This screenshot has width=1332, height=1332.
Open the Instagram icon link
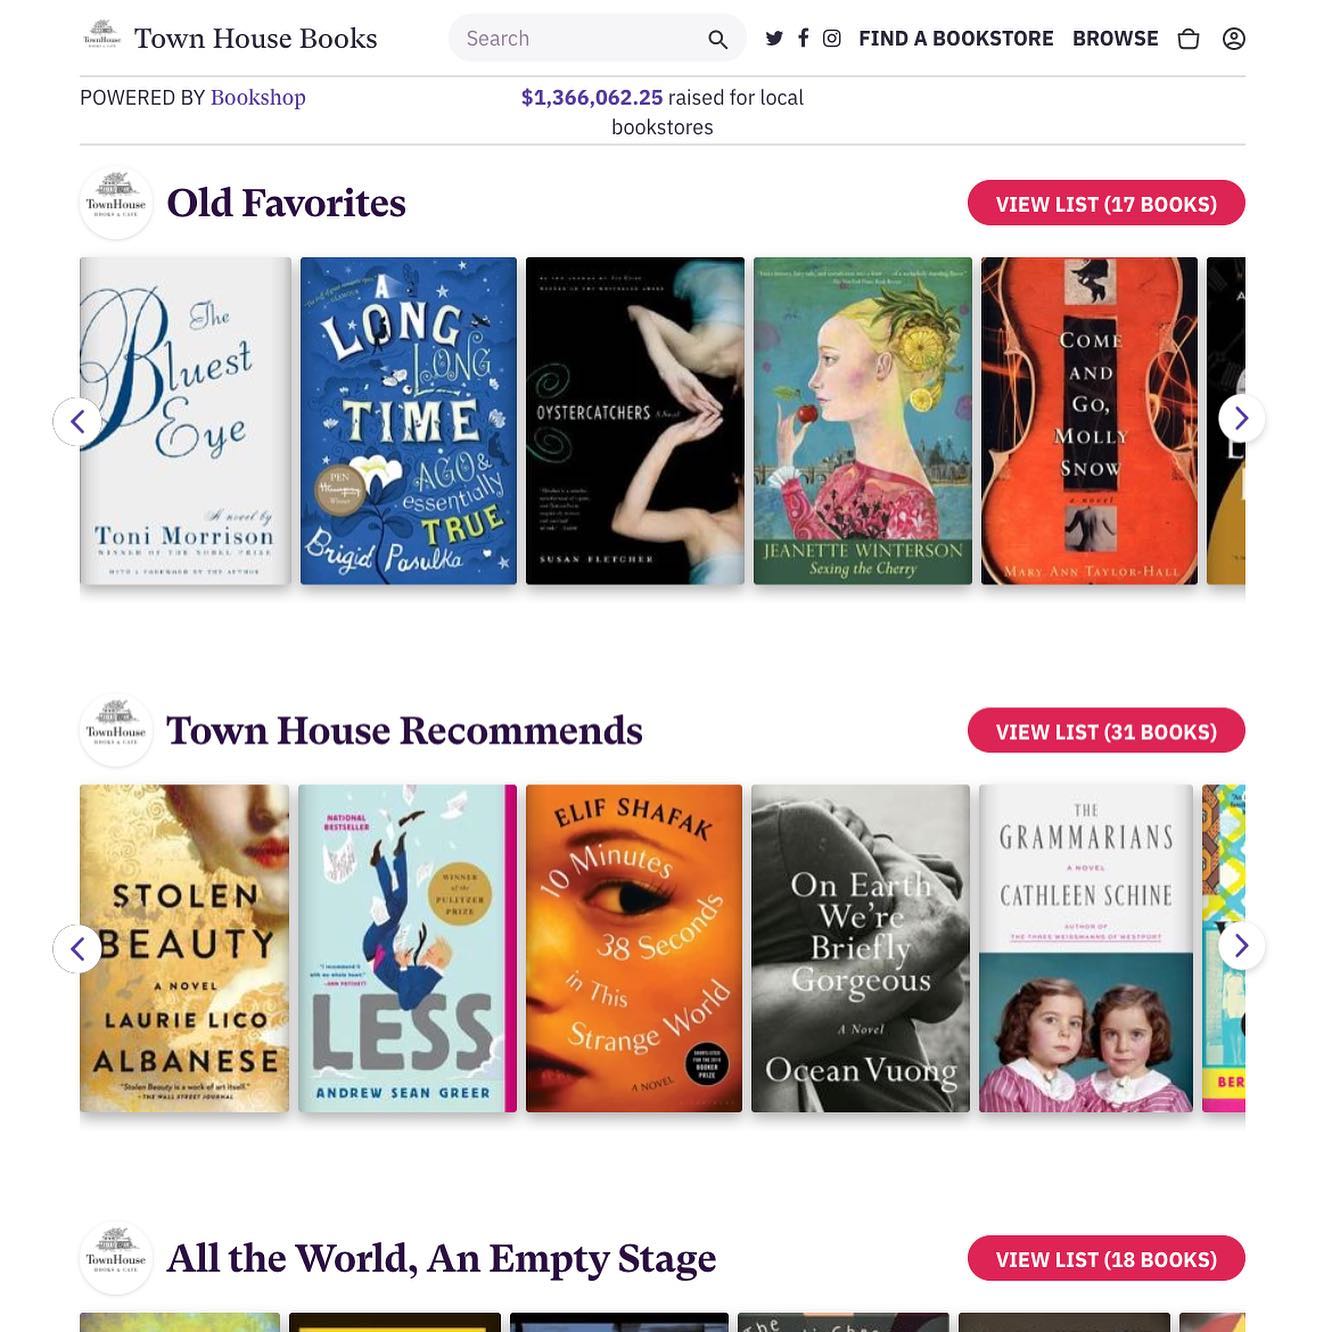(x=832, y=38)
